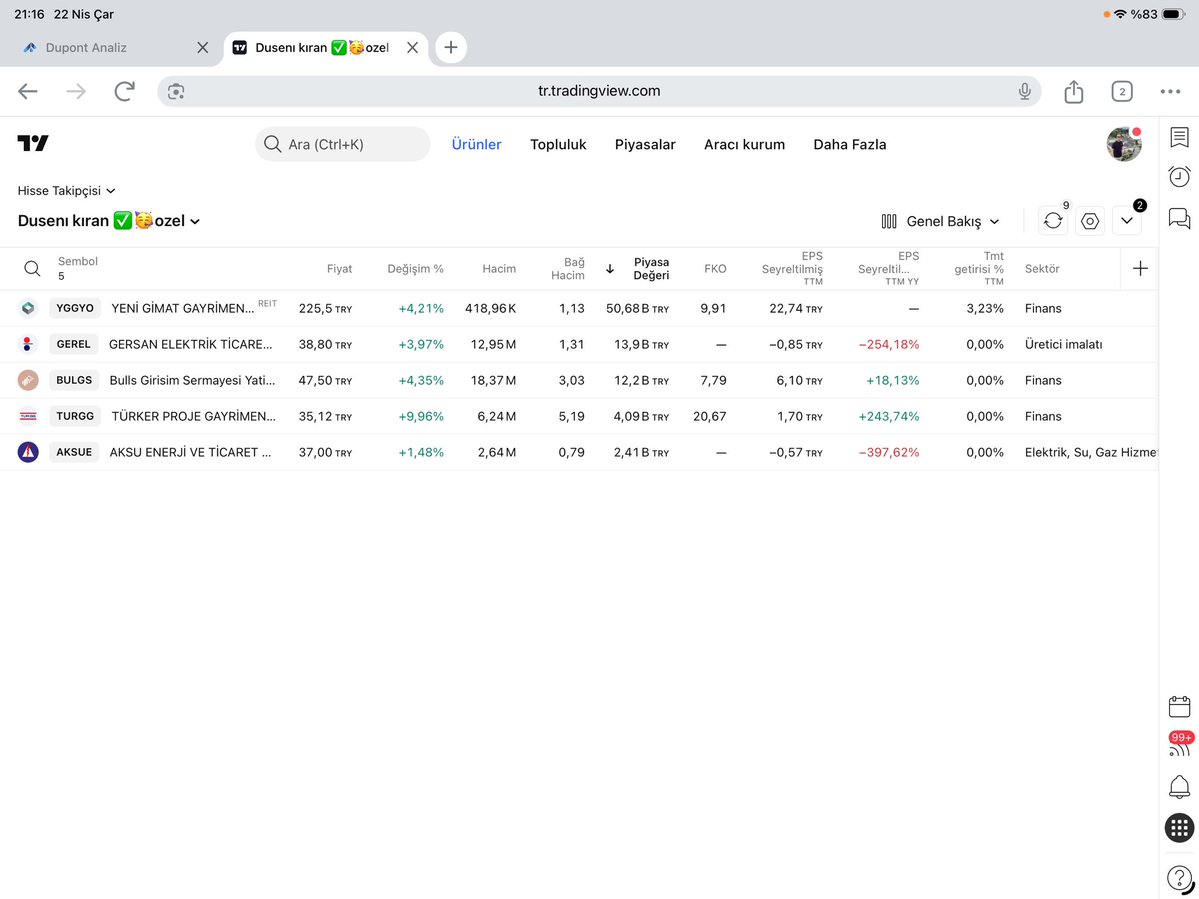This screenshot has height=899, width=1199.
Task: Reload the page with the refresh icon
Action: (125, 92)
